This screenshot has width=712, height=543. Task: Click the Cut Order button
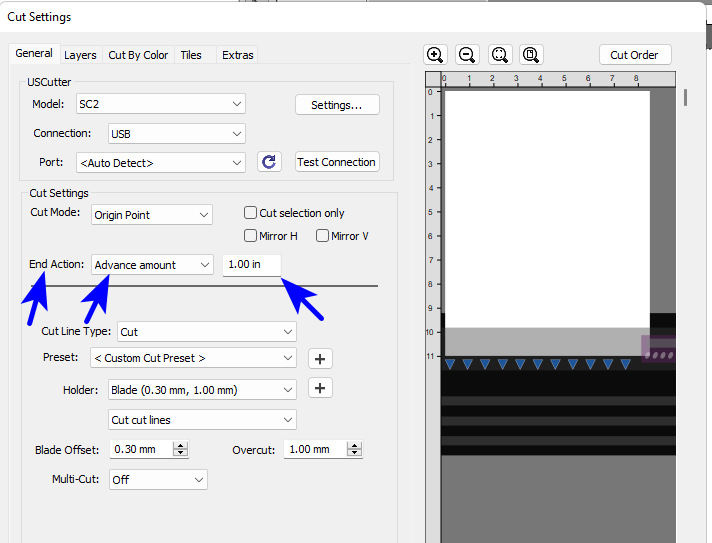634,55
